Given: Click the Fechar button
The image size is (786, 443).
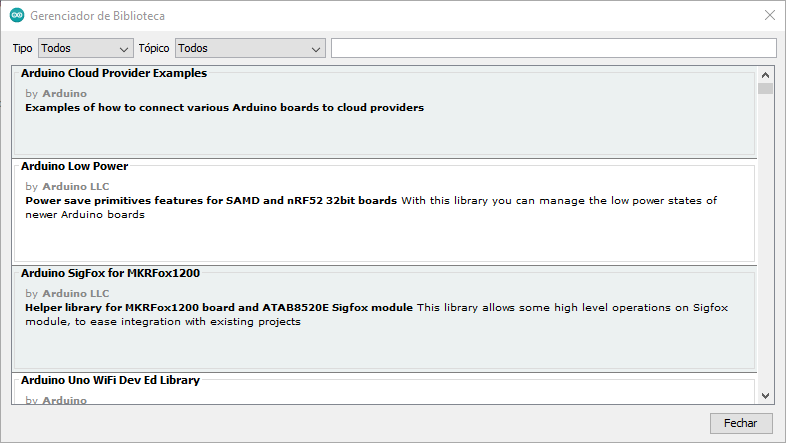Looking at the screenshot, I should pos(740,423).
